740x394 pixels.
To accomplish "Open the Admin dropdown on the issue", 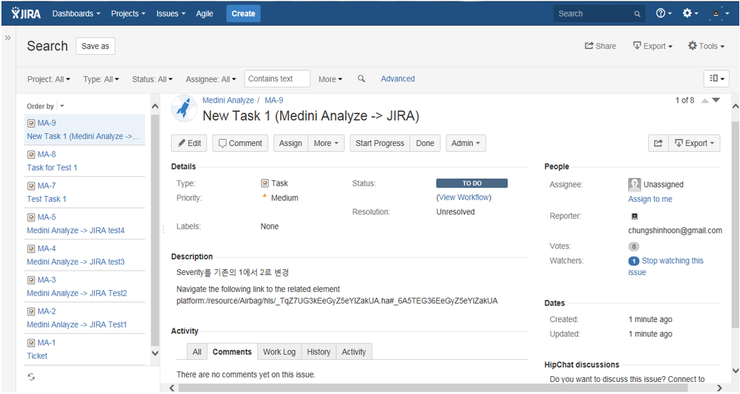I will pos(465,143).
